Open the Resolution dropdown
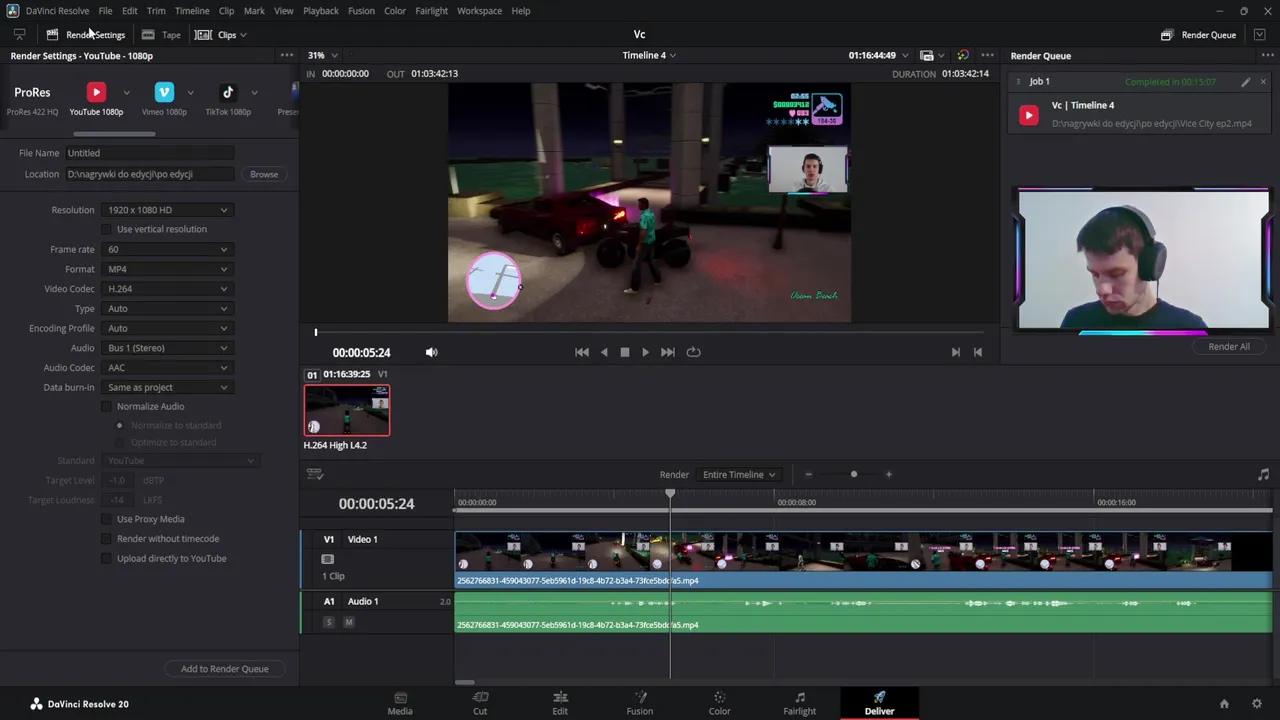This screenshot has width=1280, height=720. [167, 210]
